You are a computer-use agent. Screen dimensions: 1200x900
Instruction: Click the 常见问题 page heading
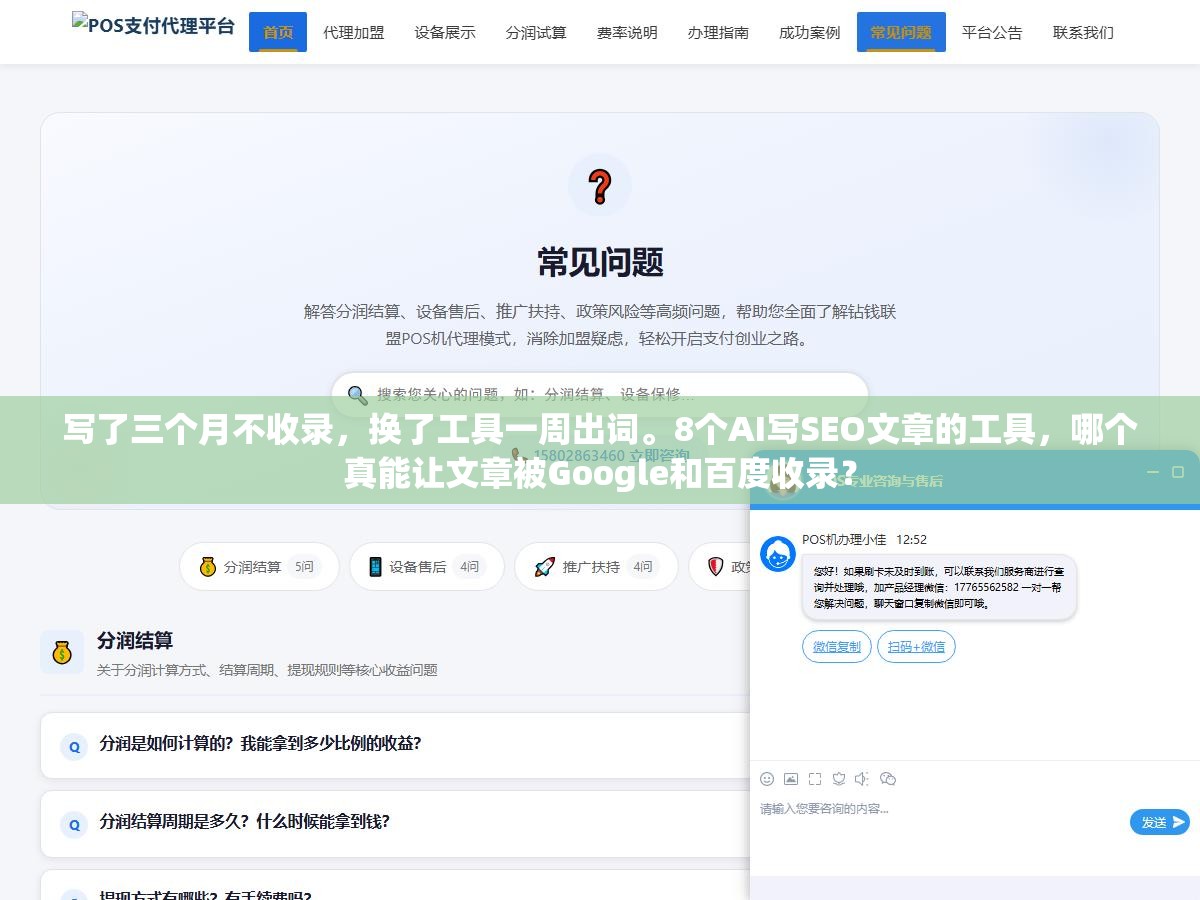point(600,262)
